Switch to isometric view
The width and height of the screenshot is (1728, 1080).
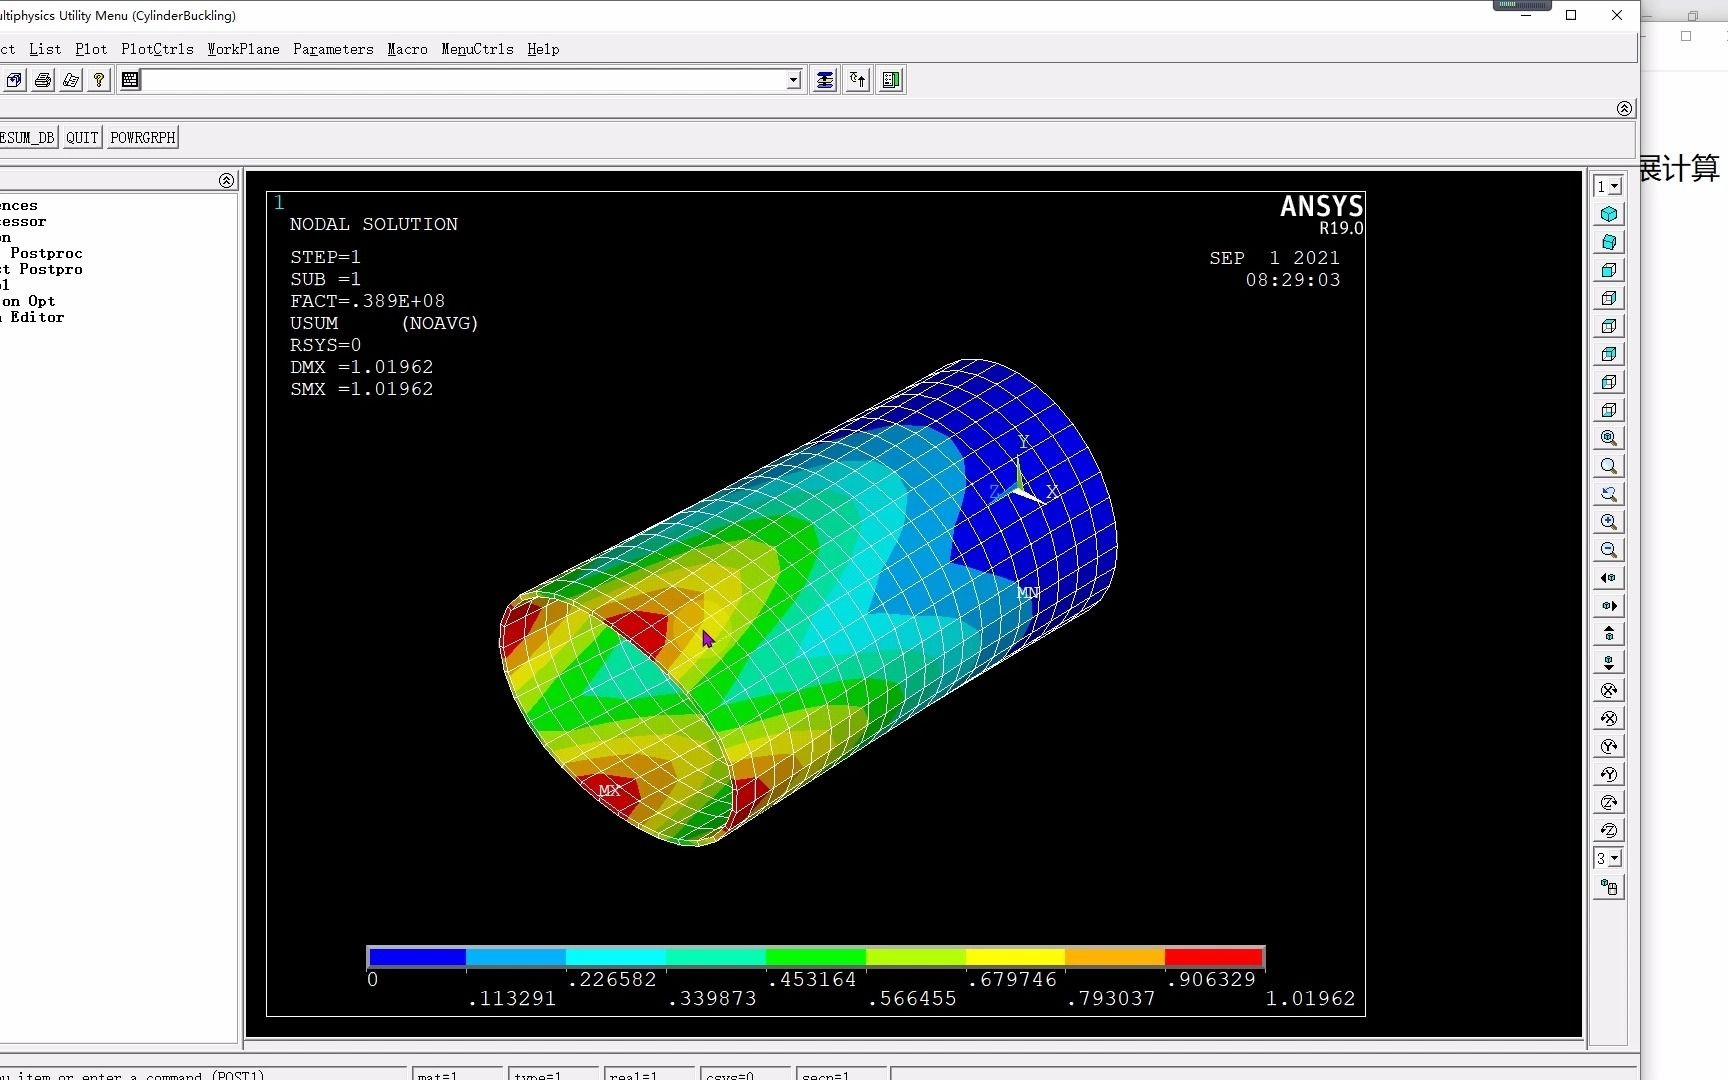pyautogui.click(x=1608, y=214)
